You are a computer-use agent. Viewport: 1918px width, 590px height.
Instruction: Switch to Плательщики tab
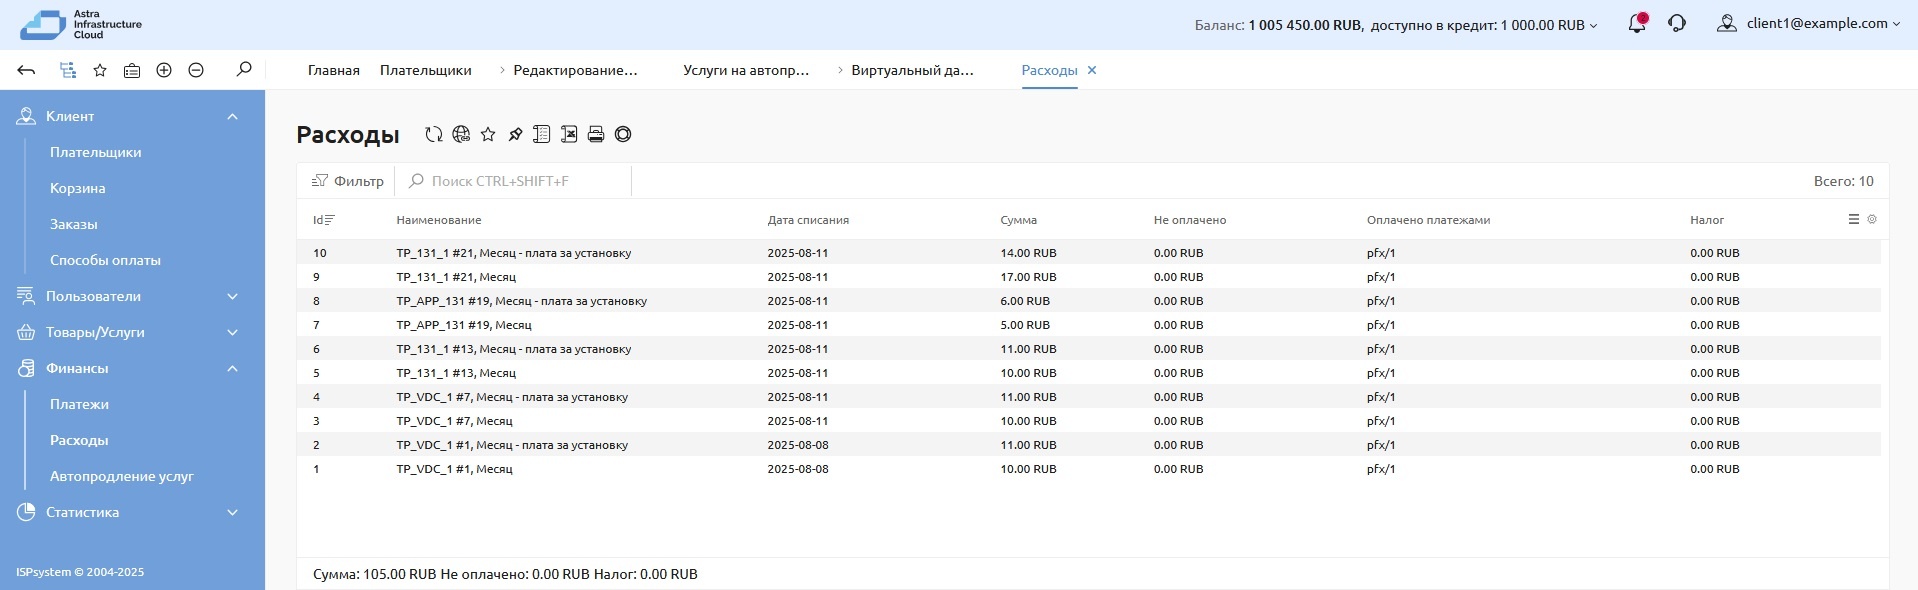[x=425, y=70]
